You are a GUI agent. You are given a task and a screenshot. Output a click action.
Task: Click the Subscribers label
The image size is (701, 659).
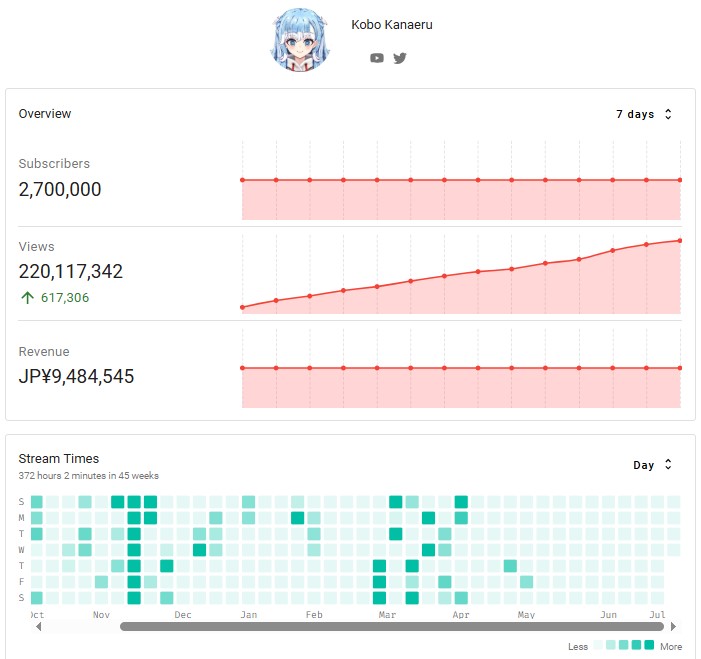point(54,164)
